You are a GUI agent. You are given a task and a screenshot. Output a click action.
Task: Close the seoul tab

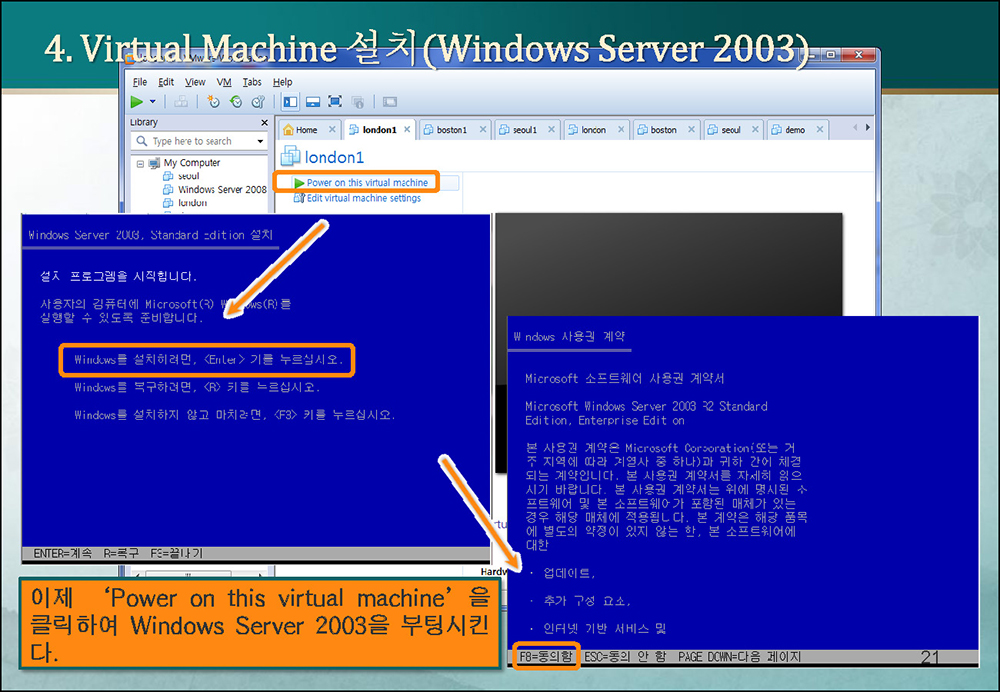click(x=755, y=129)
